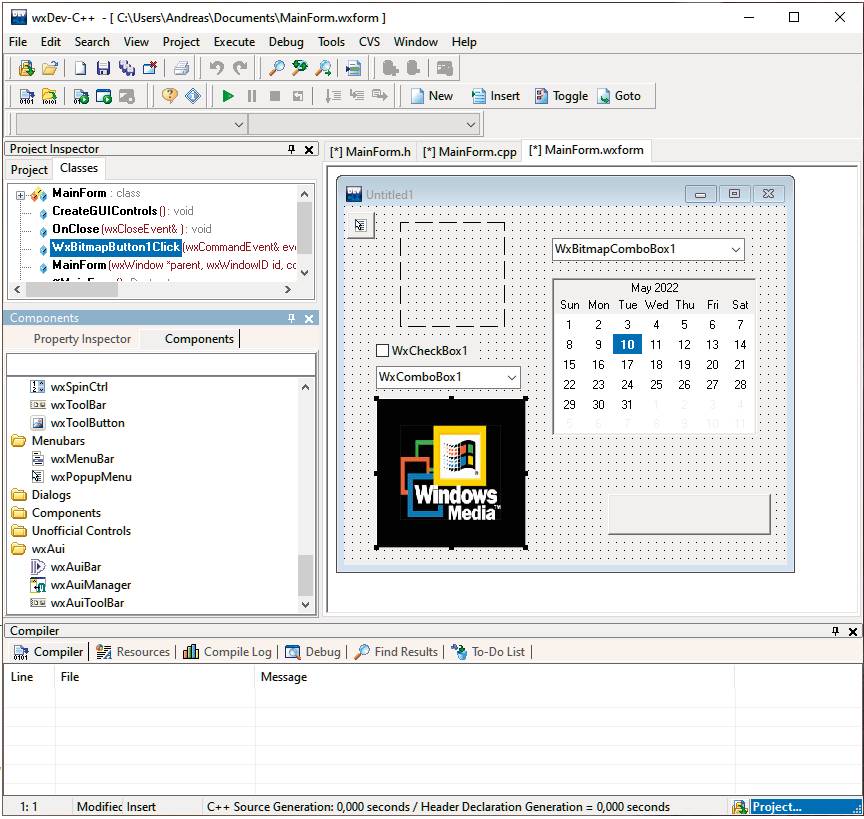The width and height of the screenshot is (864, 819).
Task: Expand the MainForm class tree node
Action: [20, 195]
